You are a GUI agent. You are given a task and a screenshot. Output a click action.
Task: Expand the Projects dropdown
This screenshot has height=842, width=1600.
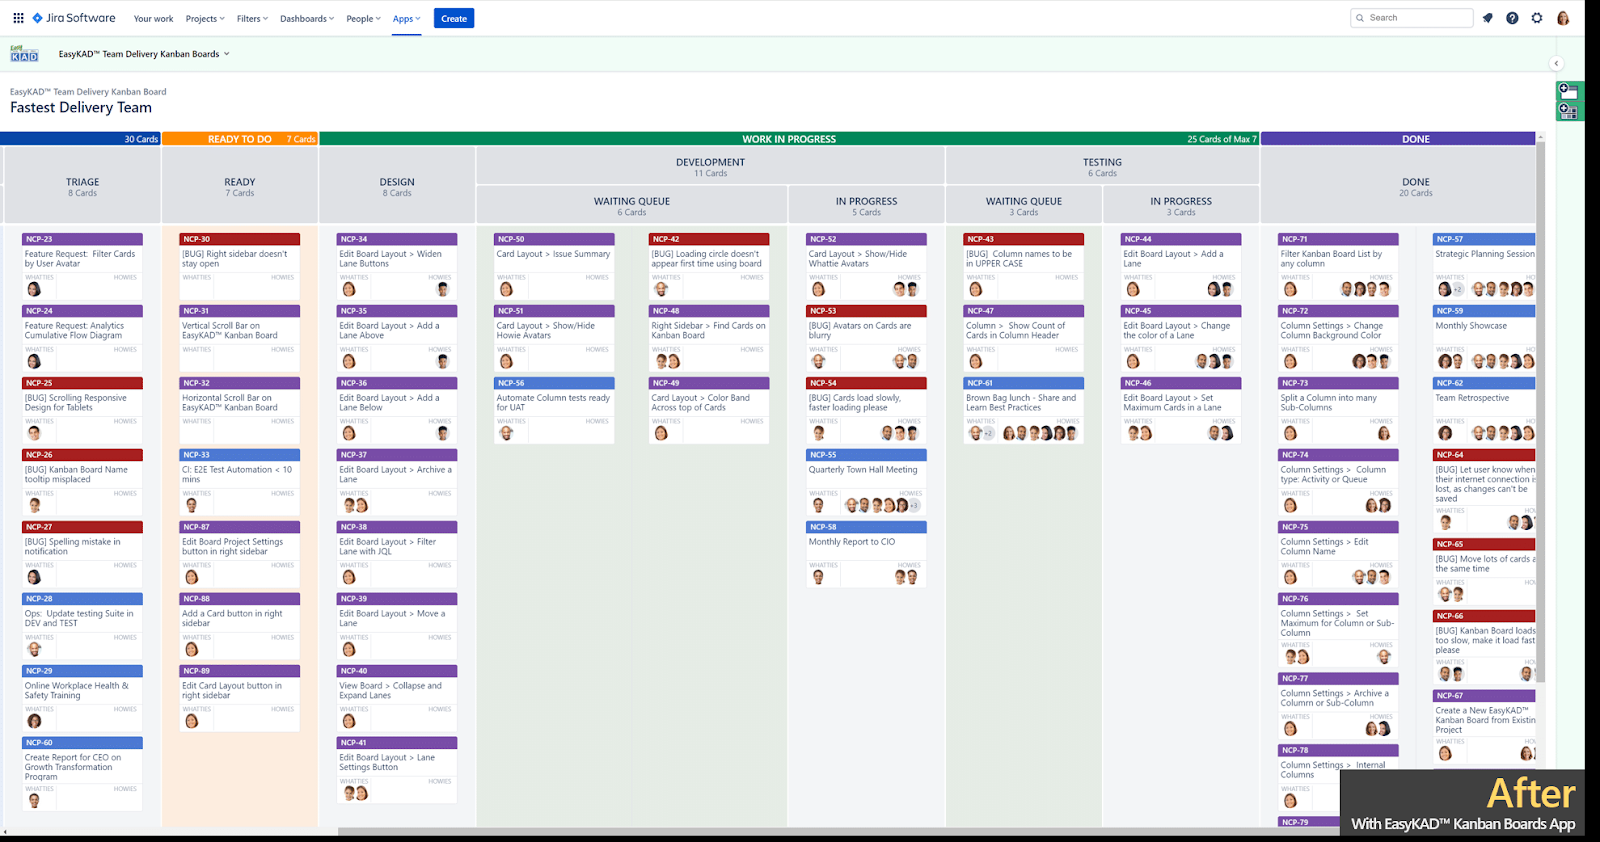(x=205, y=19)
